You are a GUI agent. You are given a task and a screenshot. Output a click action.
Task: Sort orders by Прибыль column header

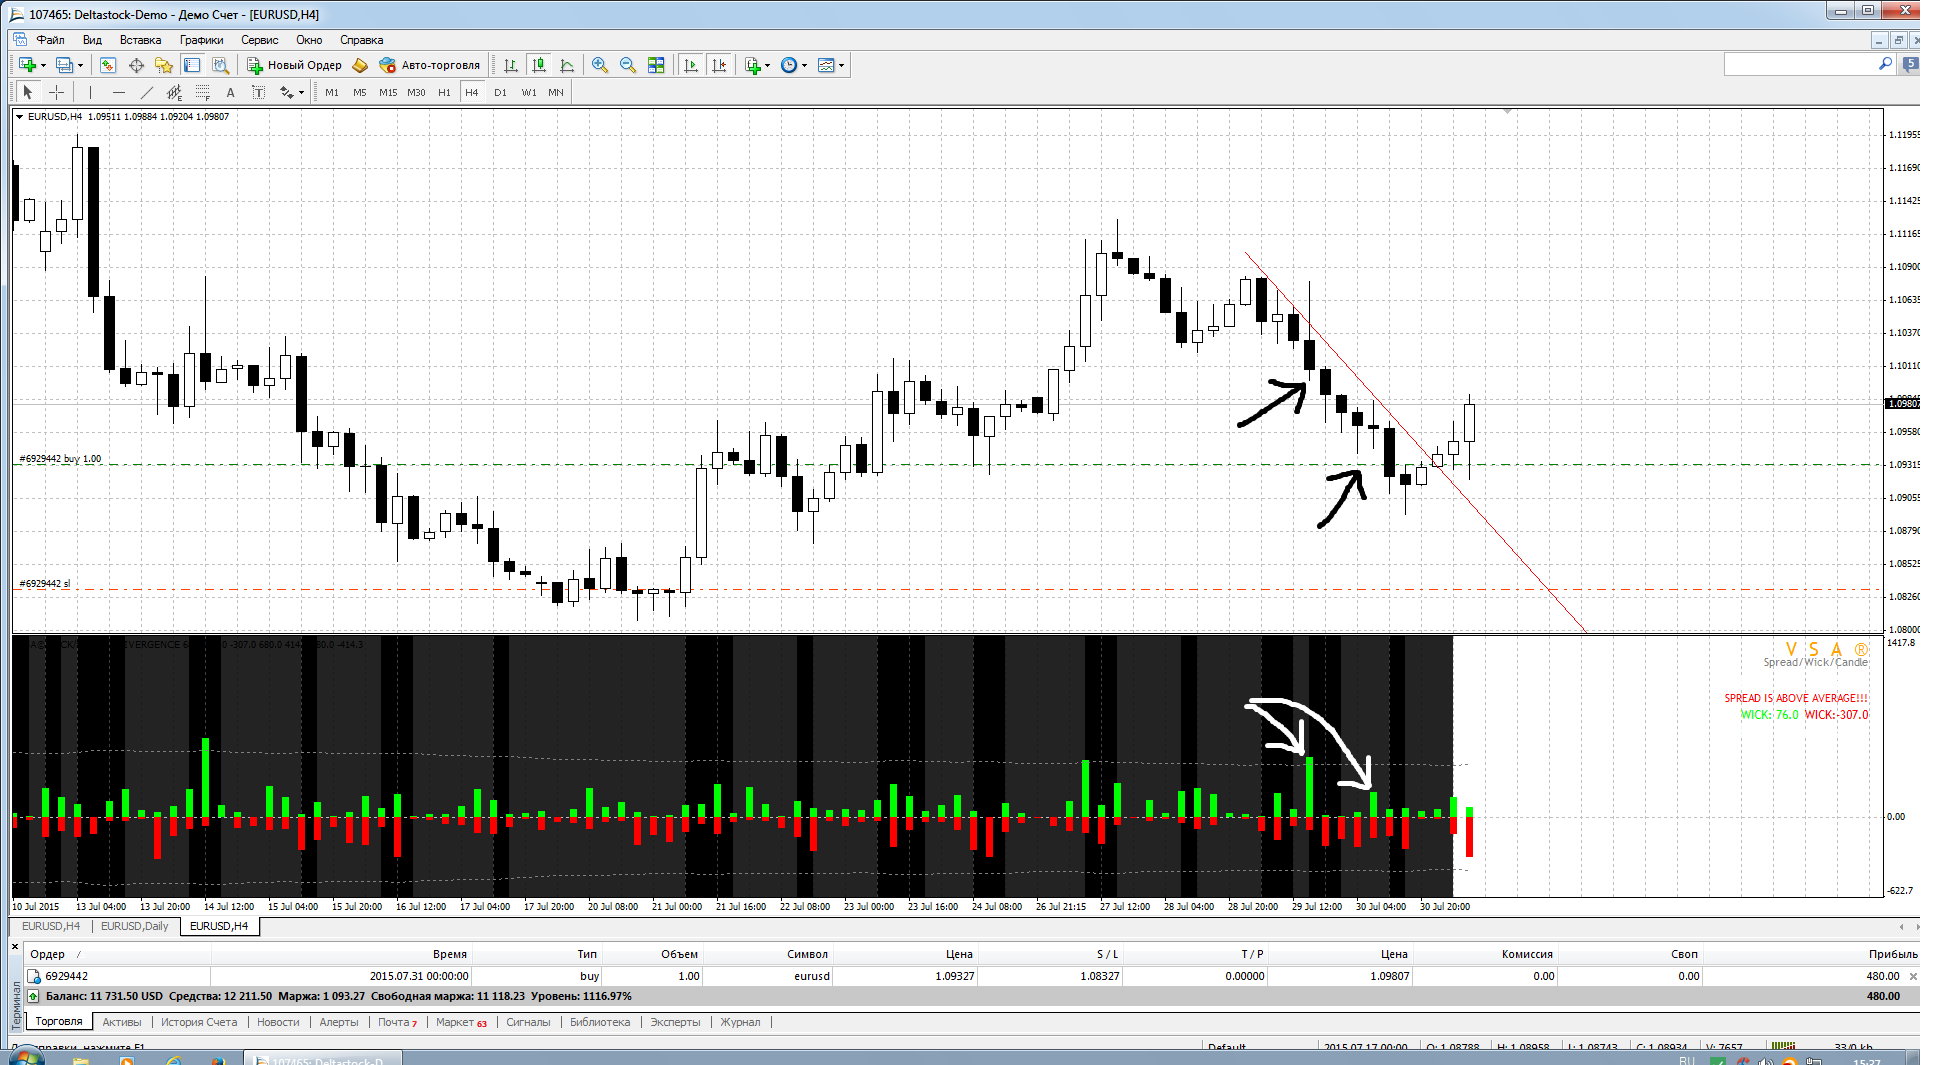coord(1893,954)
